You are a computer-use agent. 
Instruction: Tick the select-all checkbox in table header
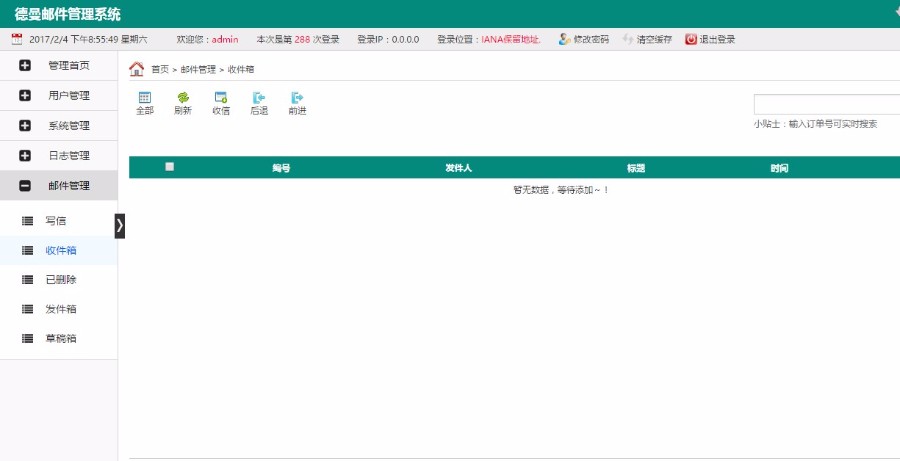(x=169, y=166)
